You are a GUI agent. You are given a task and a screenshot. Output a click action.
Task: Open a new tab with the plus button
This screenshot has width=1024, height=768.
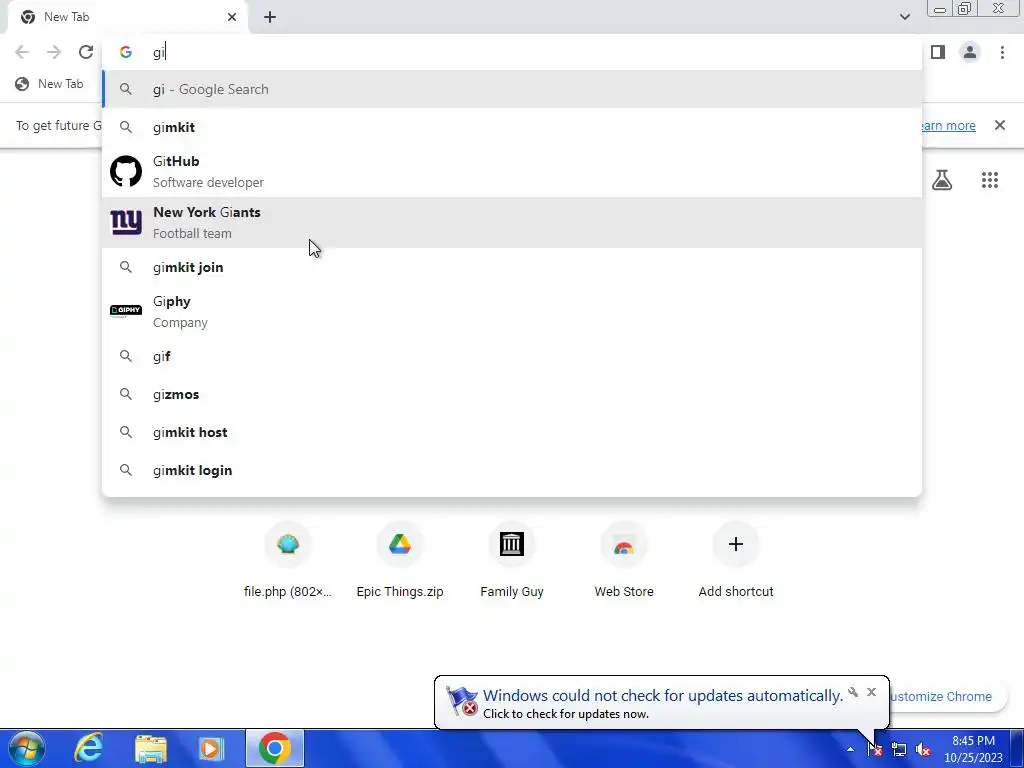tap(270, 17)
